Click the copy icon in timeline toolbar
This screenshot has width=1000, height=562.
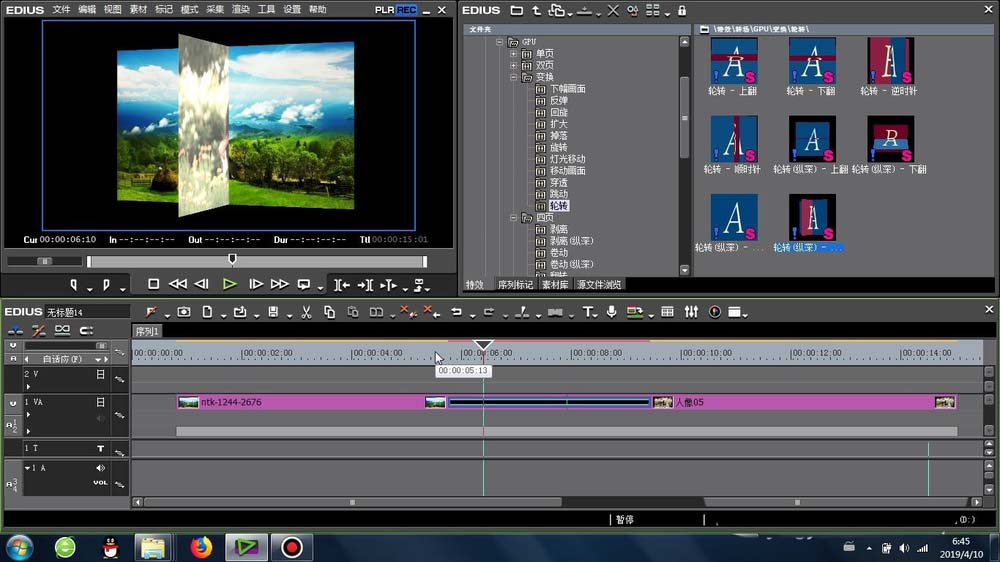coord(329,312)
